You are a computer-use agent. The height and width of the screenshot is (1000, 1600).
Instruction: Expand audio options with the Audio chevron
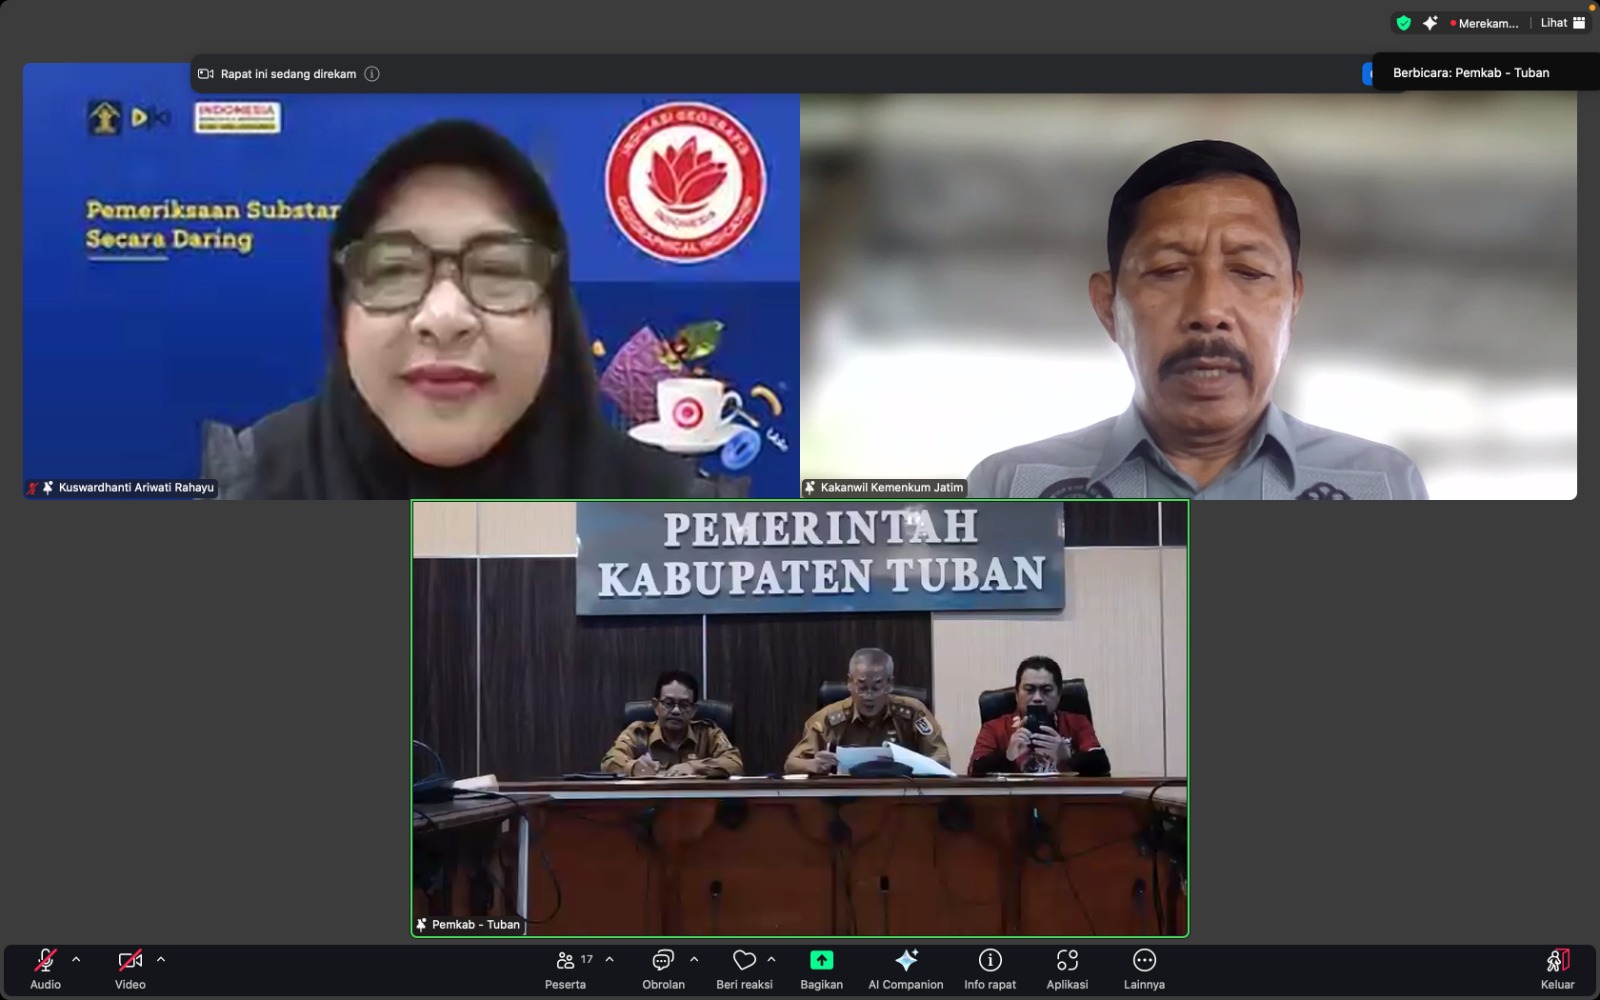coord(75,958)
